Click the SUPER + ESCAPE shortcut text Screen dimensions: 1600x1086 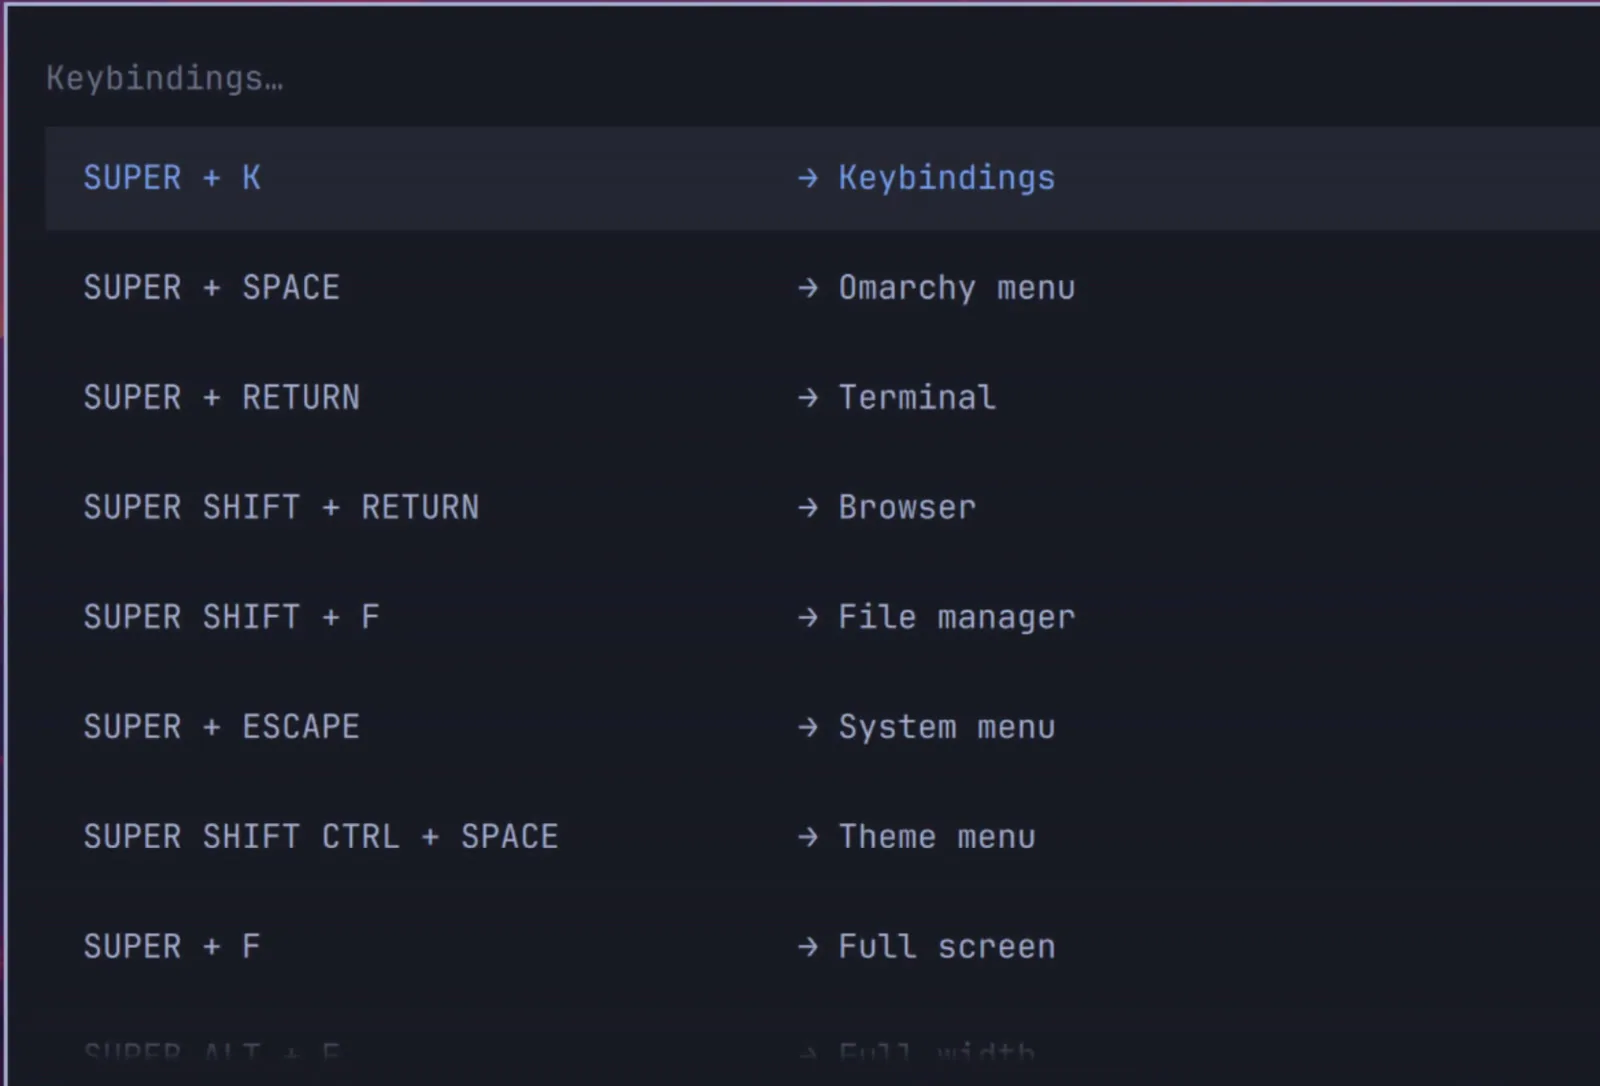pos(222,728)
